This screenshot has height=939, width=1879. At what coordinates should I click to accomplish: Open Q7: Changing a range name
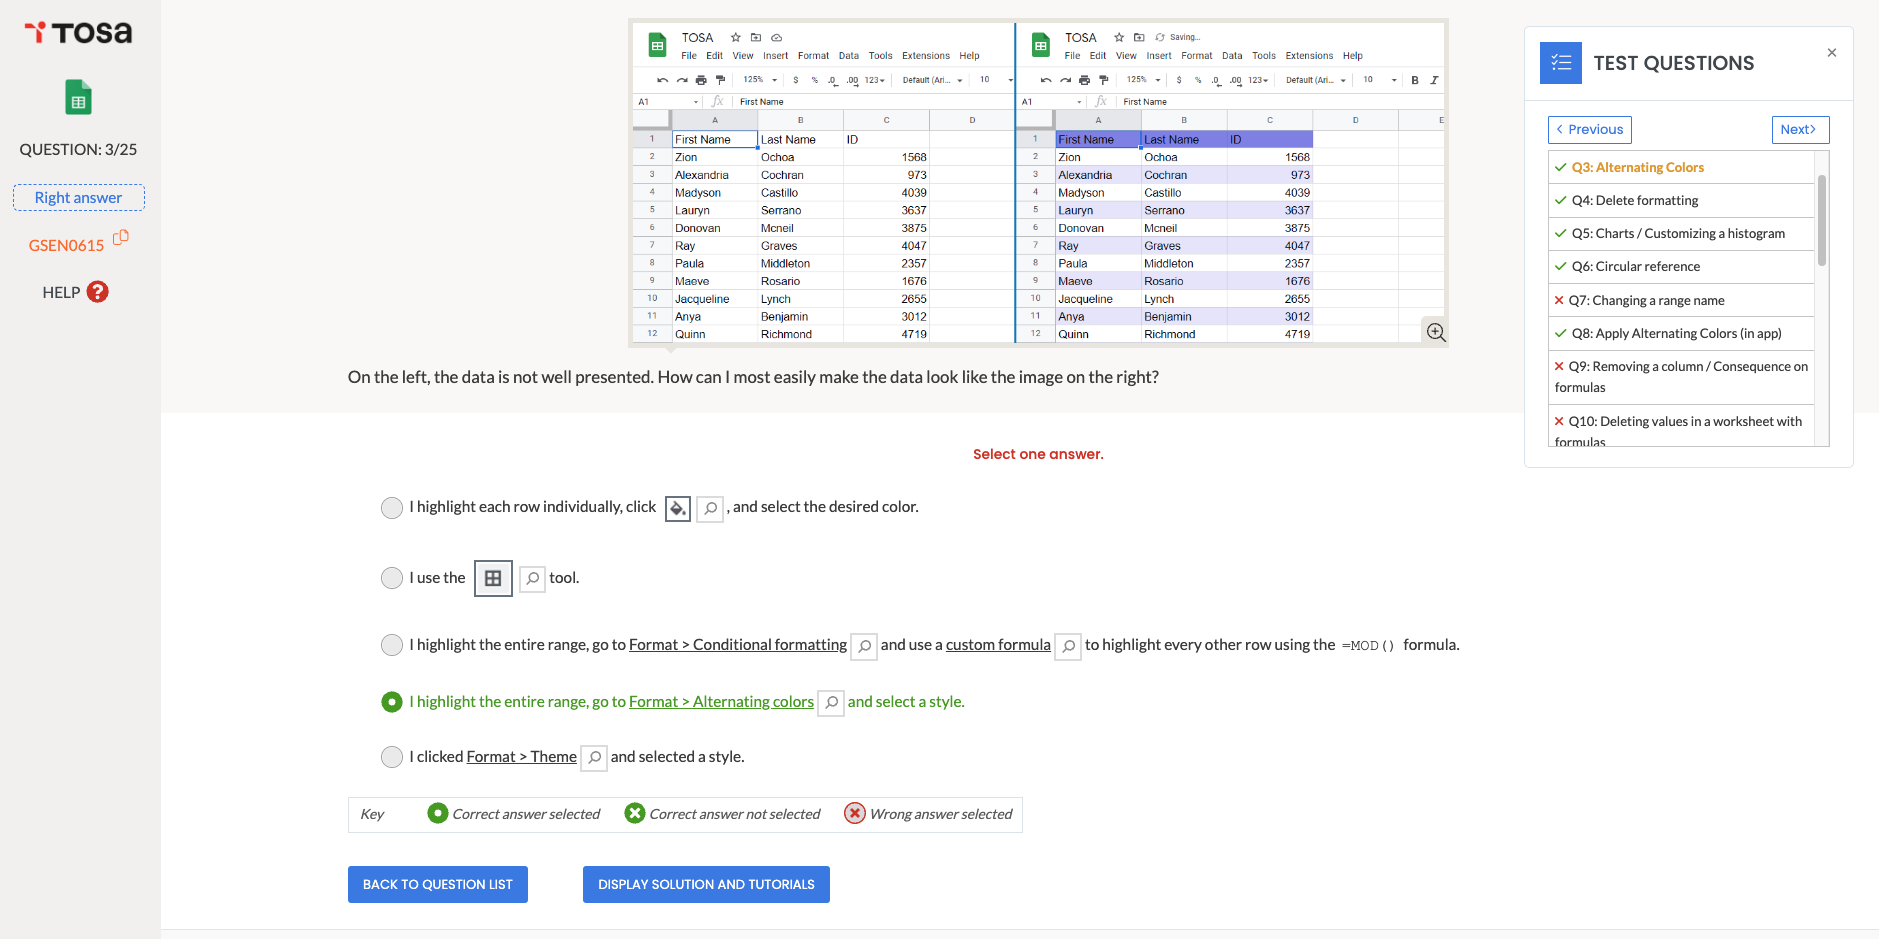click(x=1680, y=300)
